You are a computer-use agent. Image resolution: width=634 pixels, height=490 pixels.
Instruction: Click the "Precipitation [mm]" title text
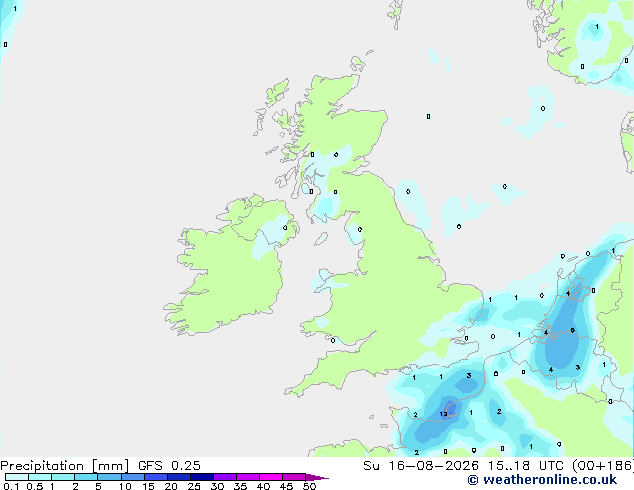click(65, 466)
